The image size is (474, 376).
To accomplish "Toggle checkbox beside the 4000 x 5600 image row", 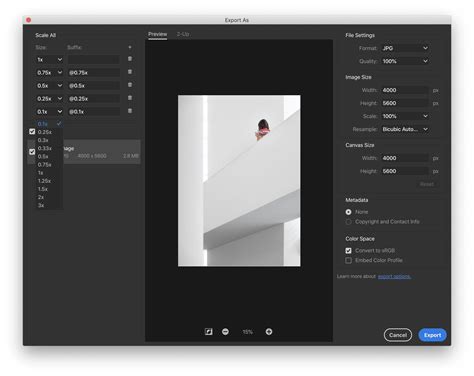I will coord(32,152).
